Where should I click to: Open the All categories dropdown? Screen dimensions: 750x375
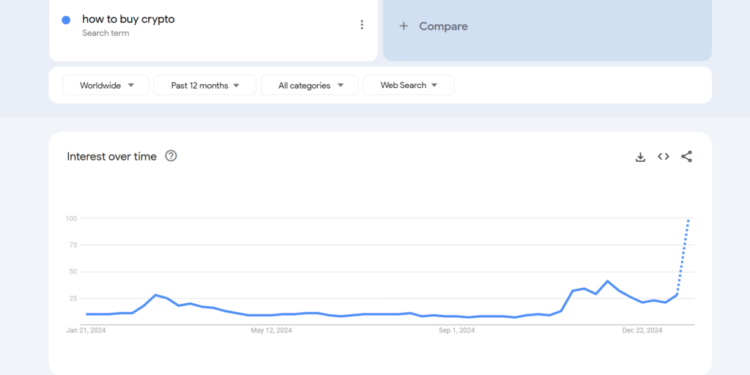click(309, 85)
